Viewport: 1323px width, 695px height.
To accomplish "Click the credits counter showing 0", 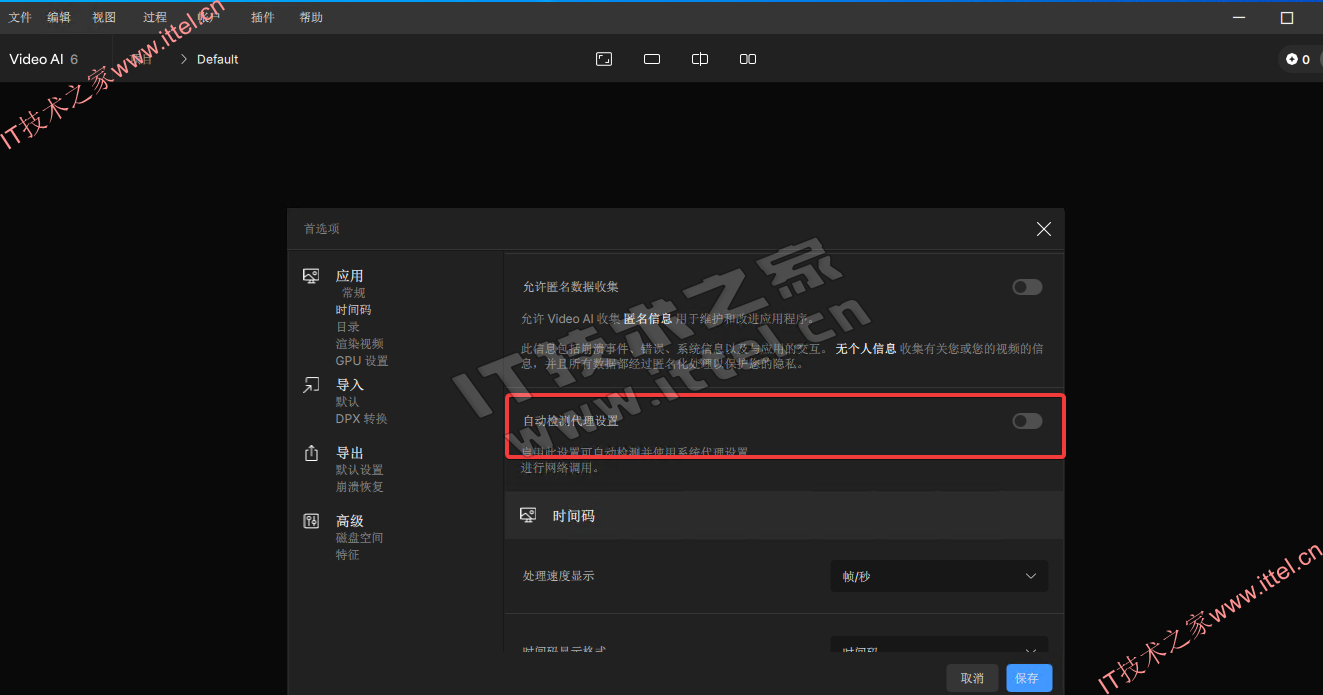I will (x=1298, y=60).
